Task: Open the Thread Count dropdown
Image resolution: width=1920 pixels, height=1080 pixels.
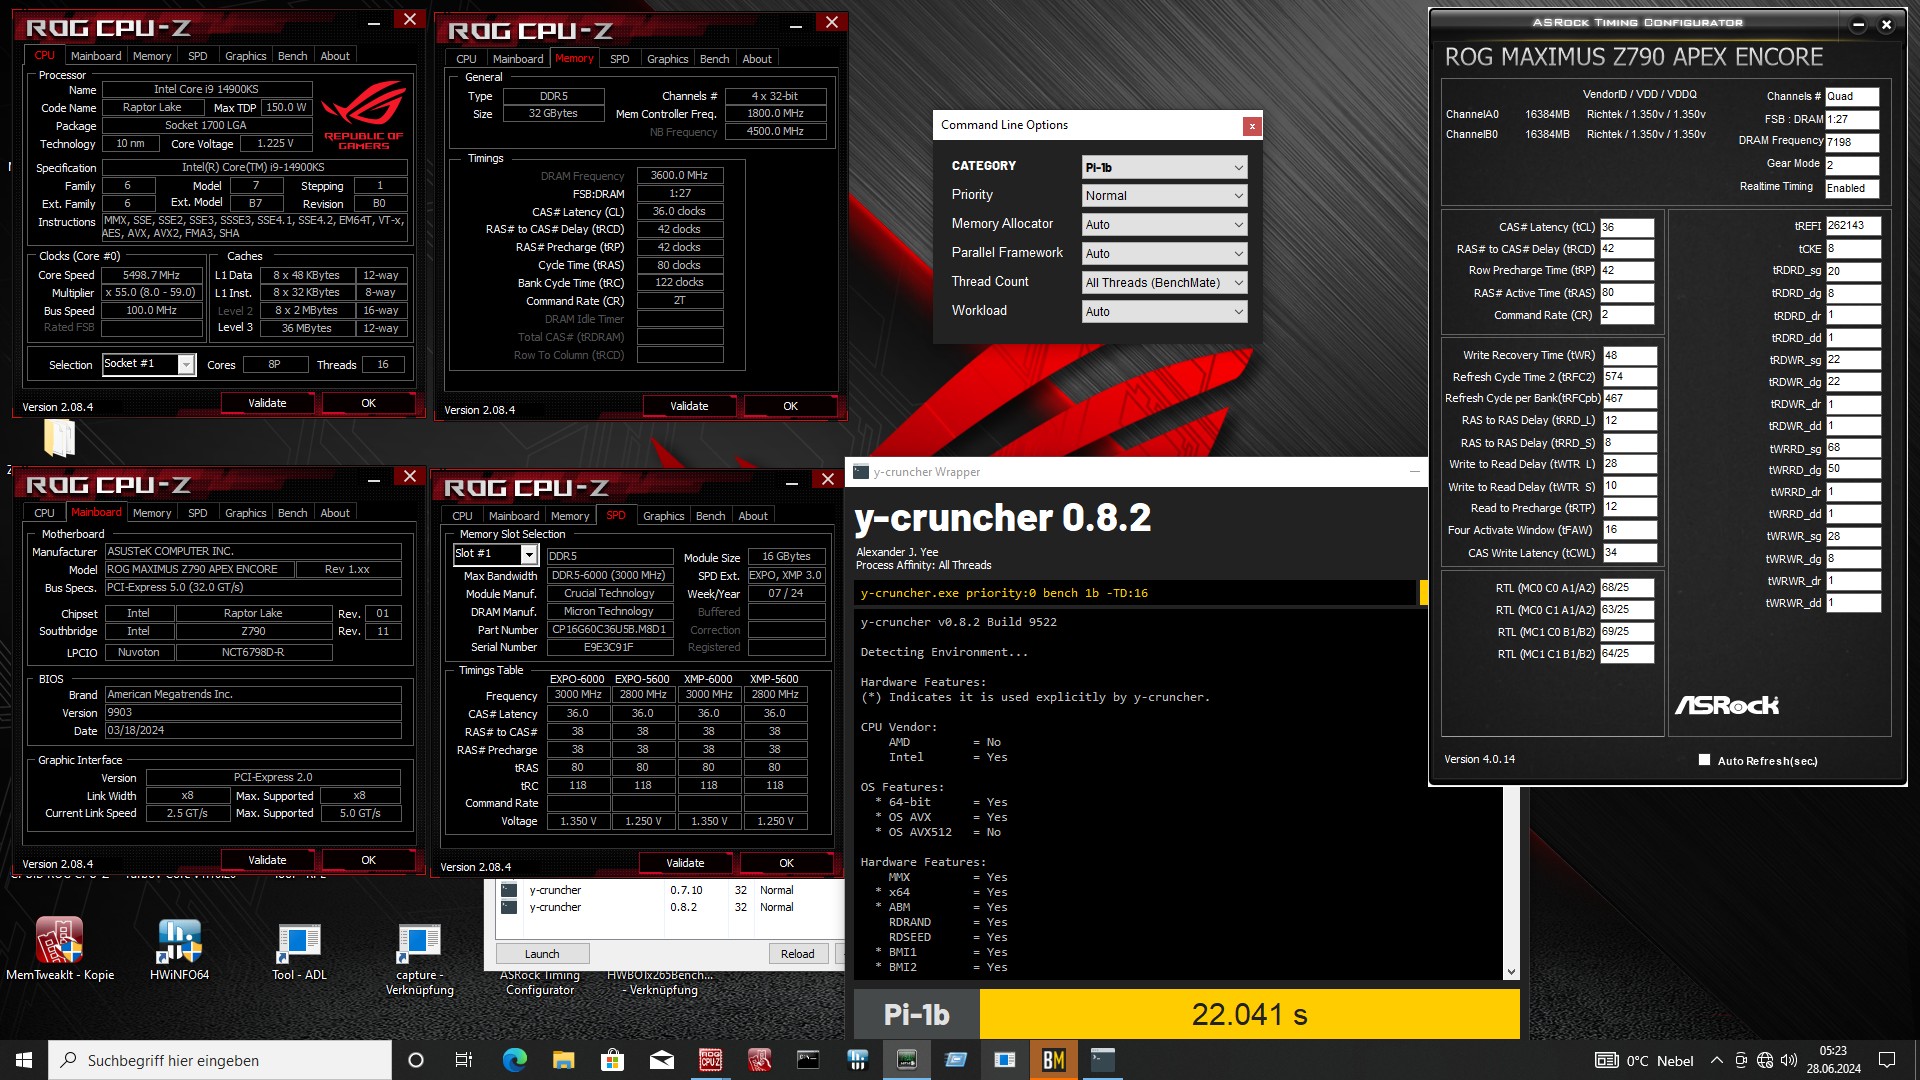Action: 1164,283
